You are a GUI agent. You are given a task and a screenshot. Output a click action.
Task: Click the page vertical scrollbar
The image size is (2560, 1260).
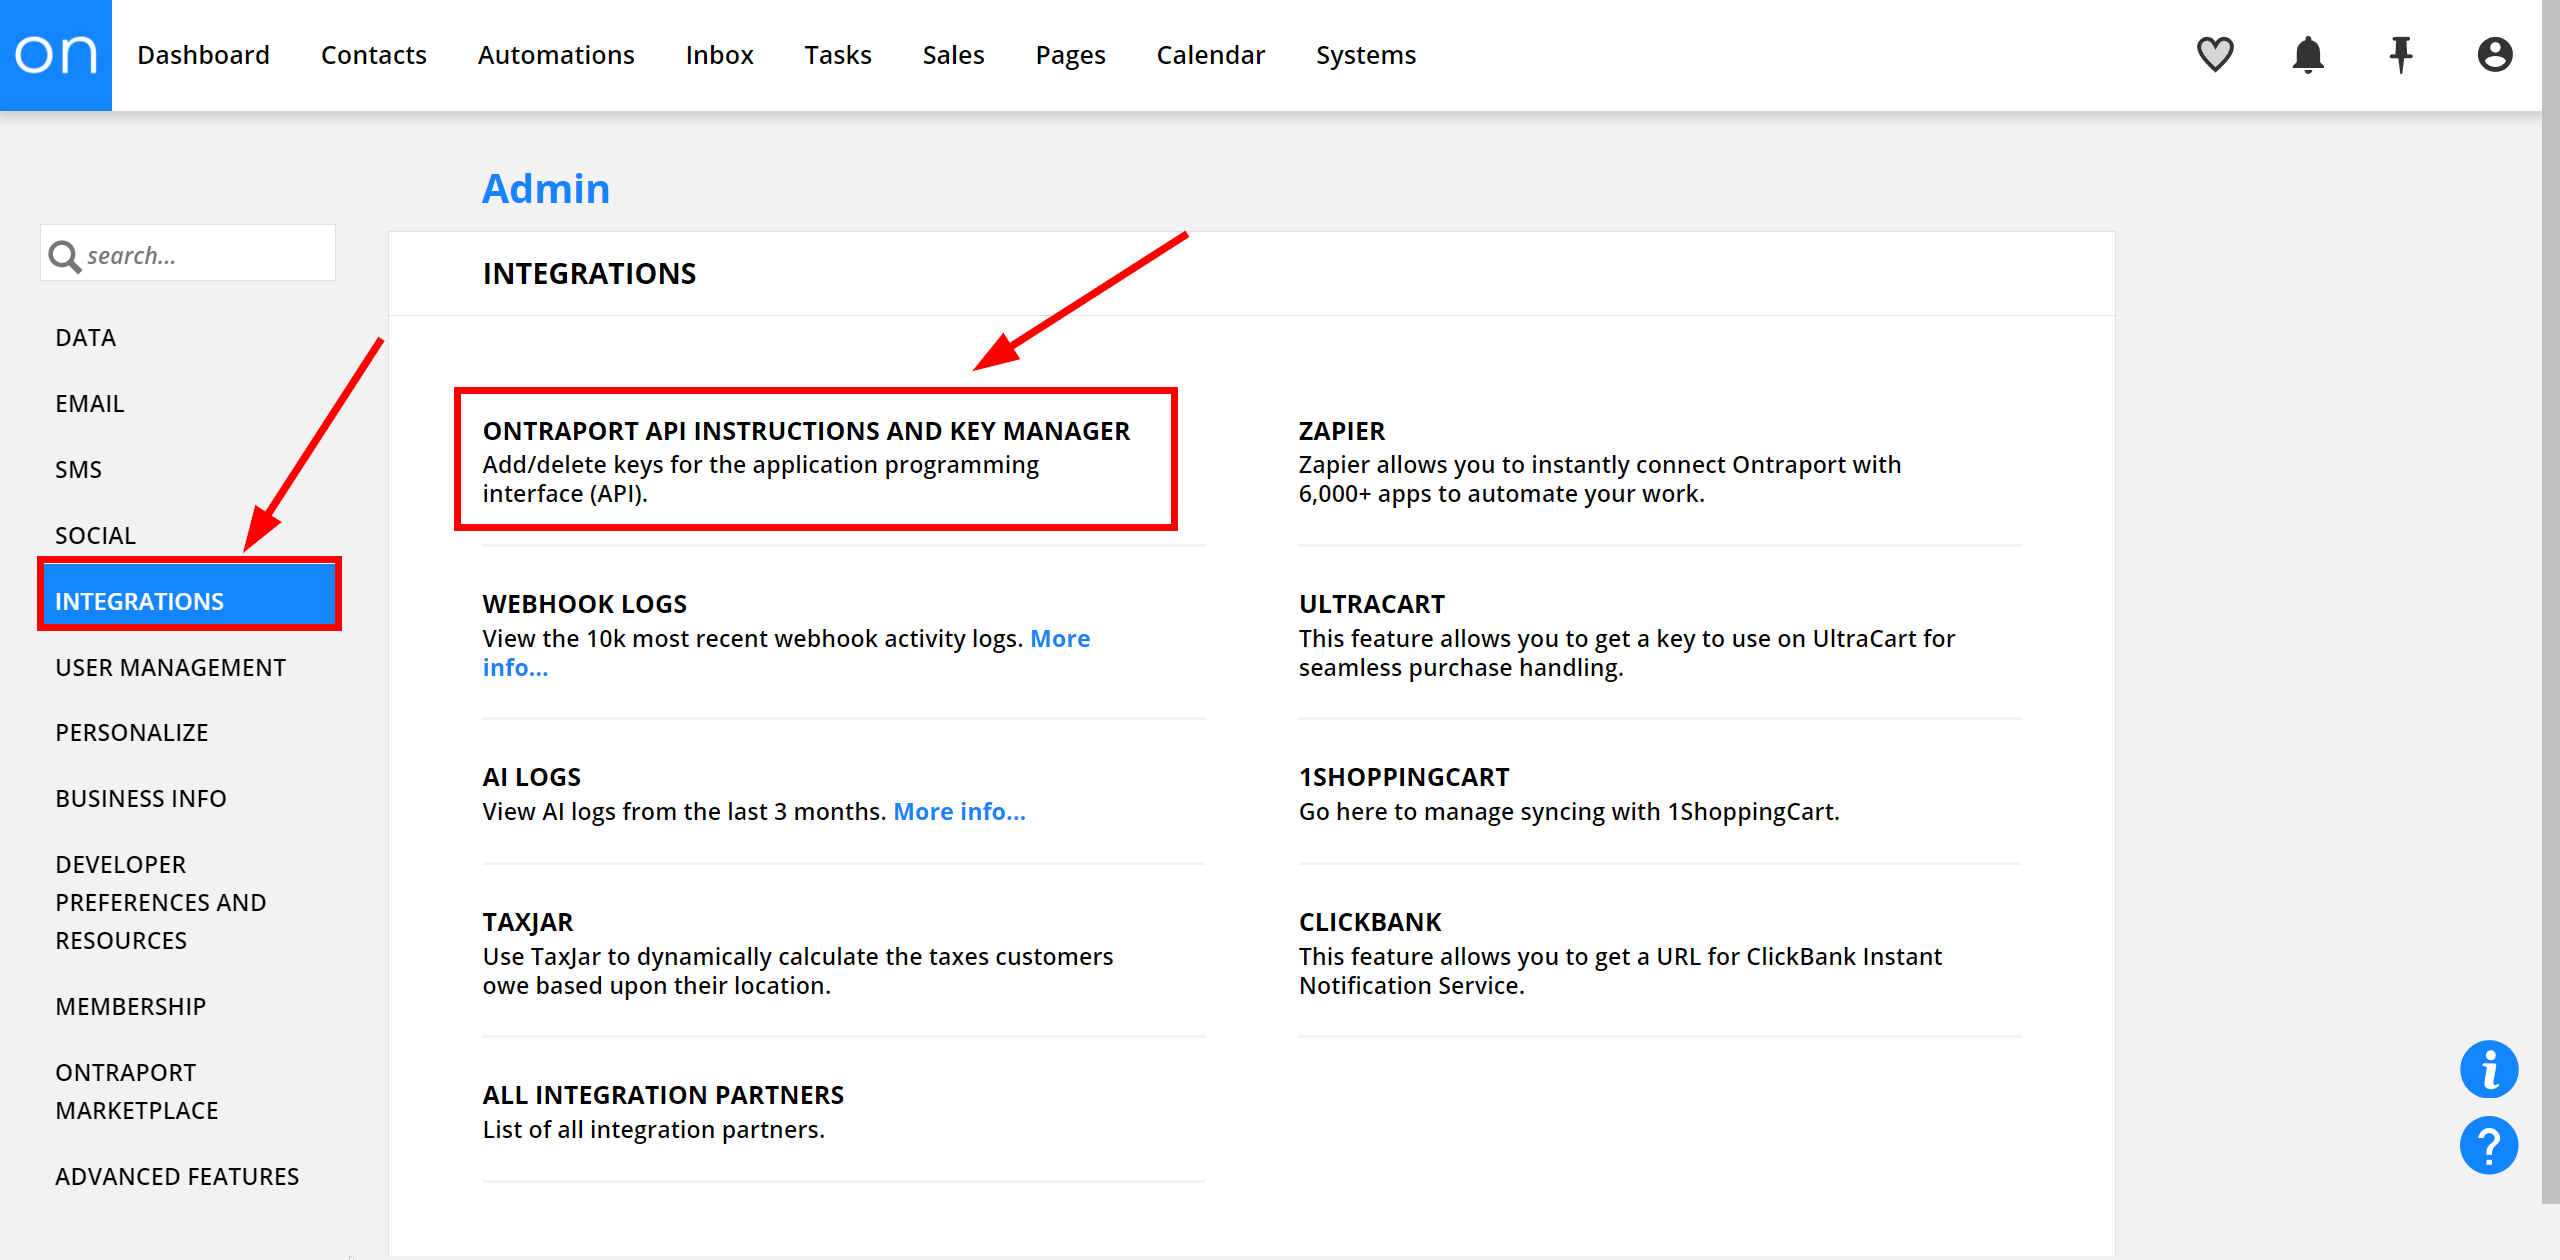[2551, 600]
